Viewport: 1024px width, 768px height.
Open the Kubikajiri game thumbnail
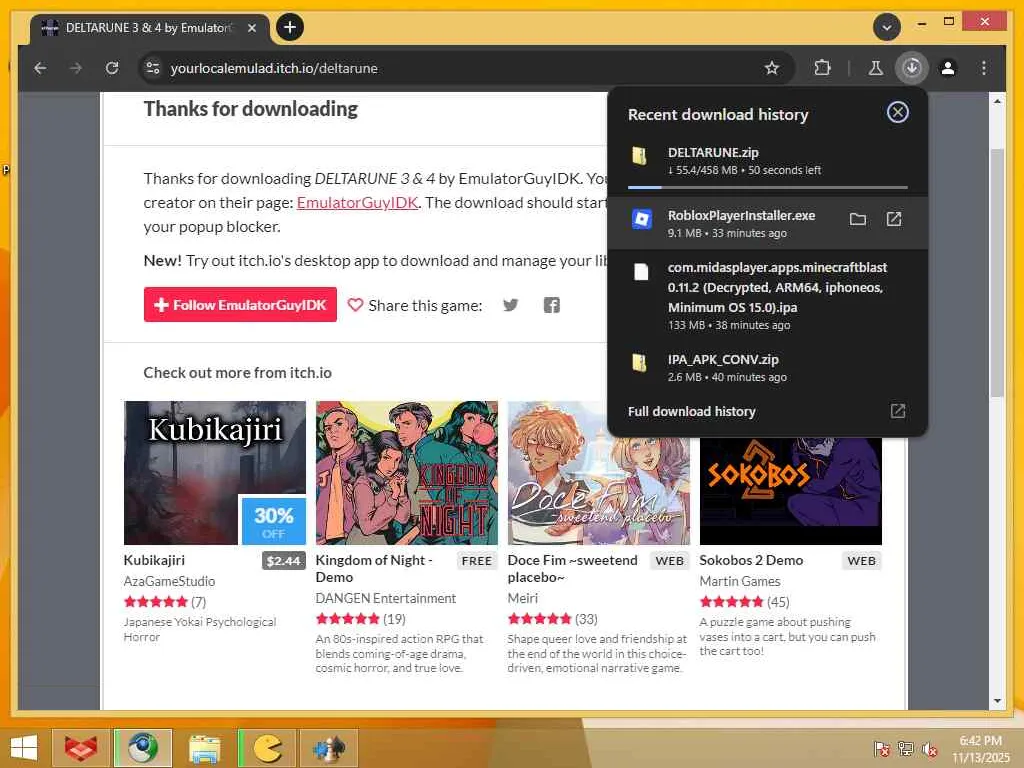pos(215,473)
